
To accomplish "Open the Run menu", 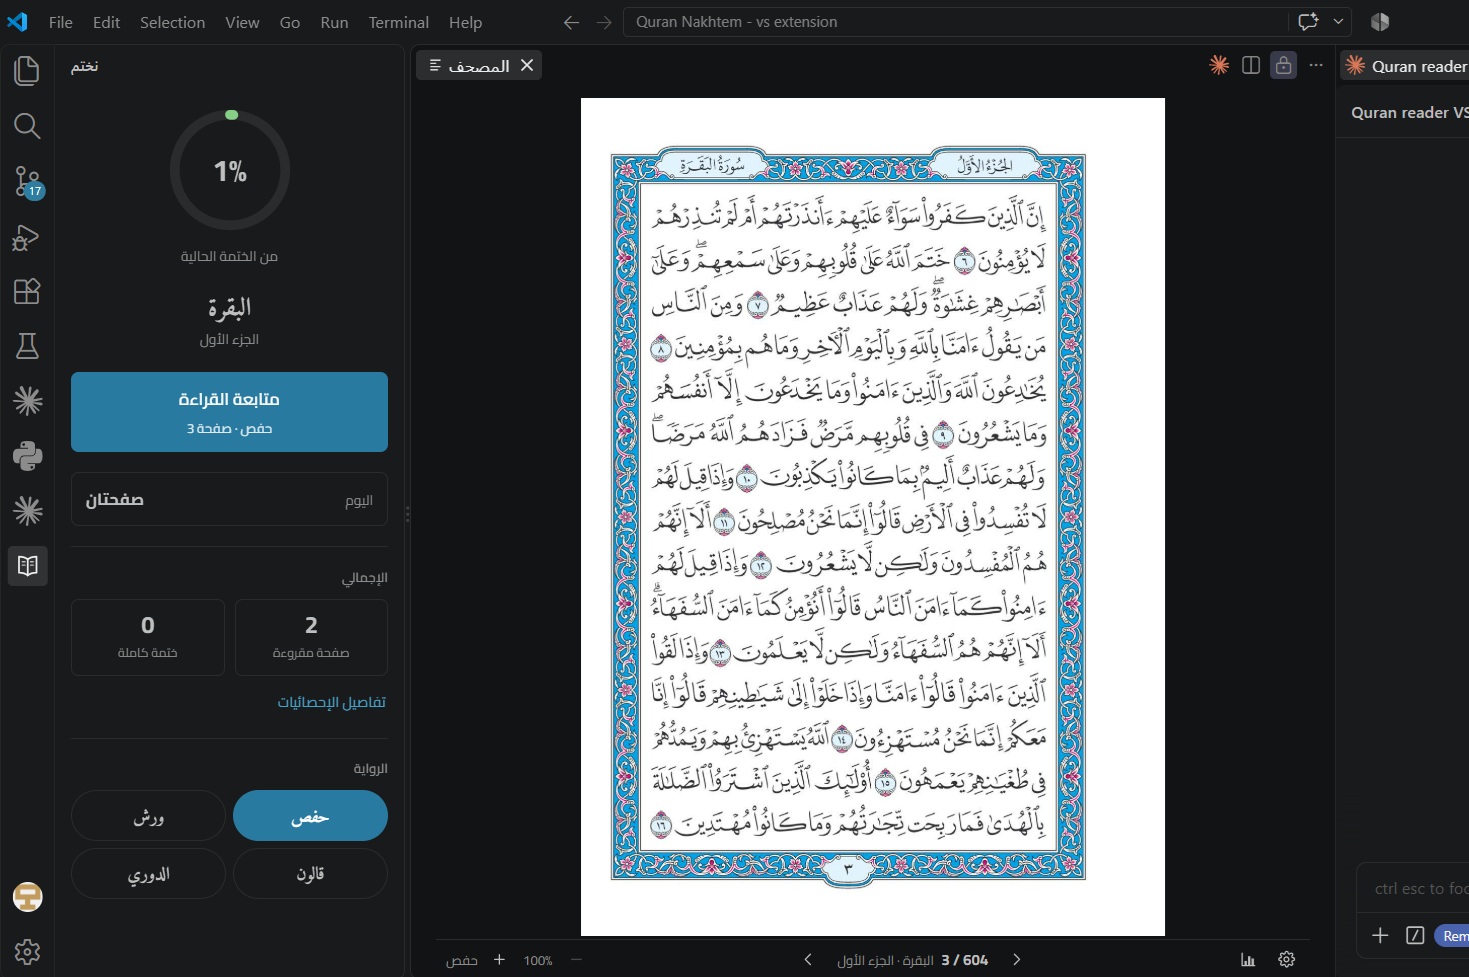I will click(334, 22).
